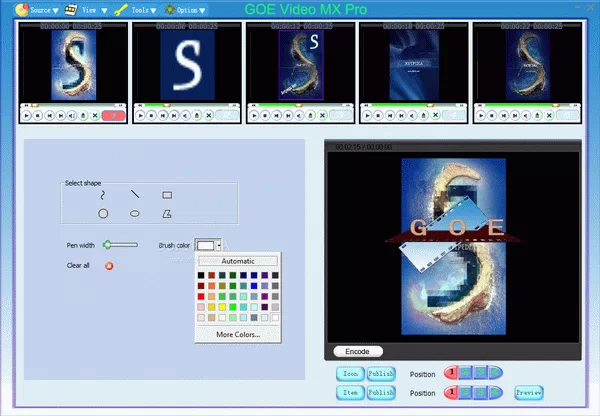
Task: Select position 1 in the top Position row
Action: (452, 373)
